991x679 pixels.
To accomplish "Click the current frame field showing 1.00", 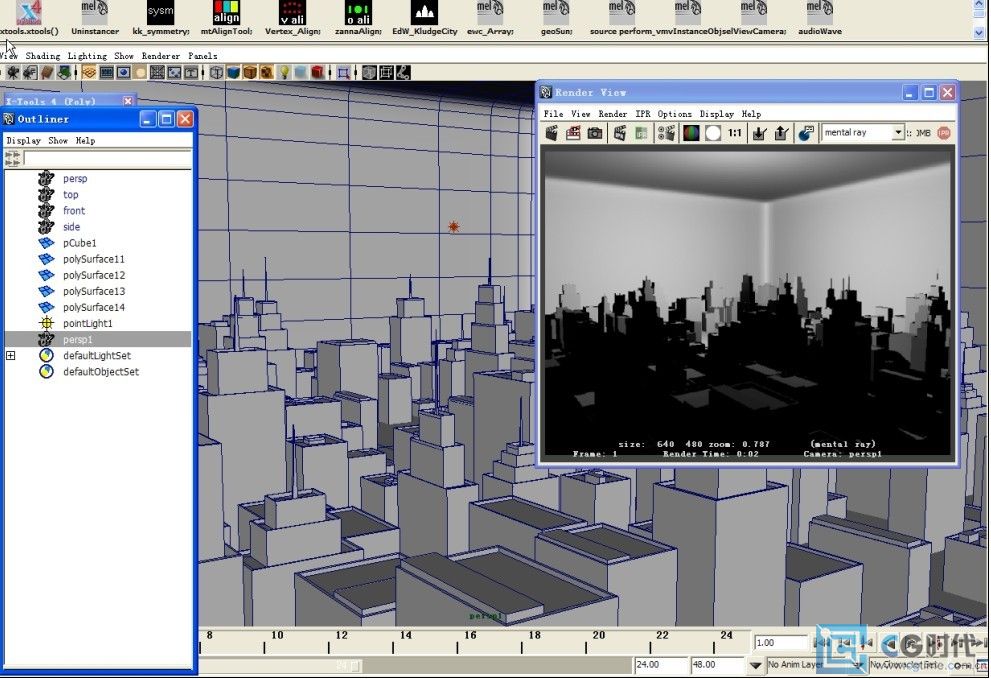I will click(x=780, y=642).
